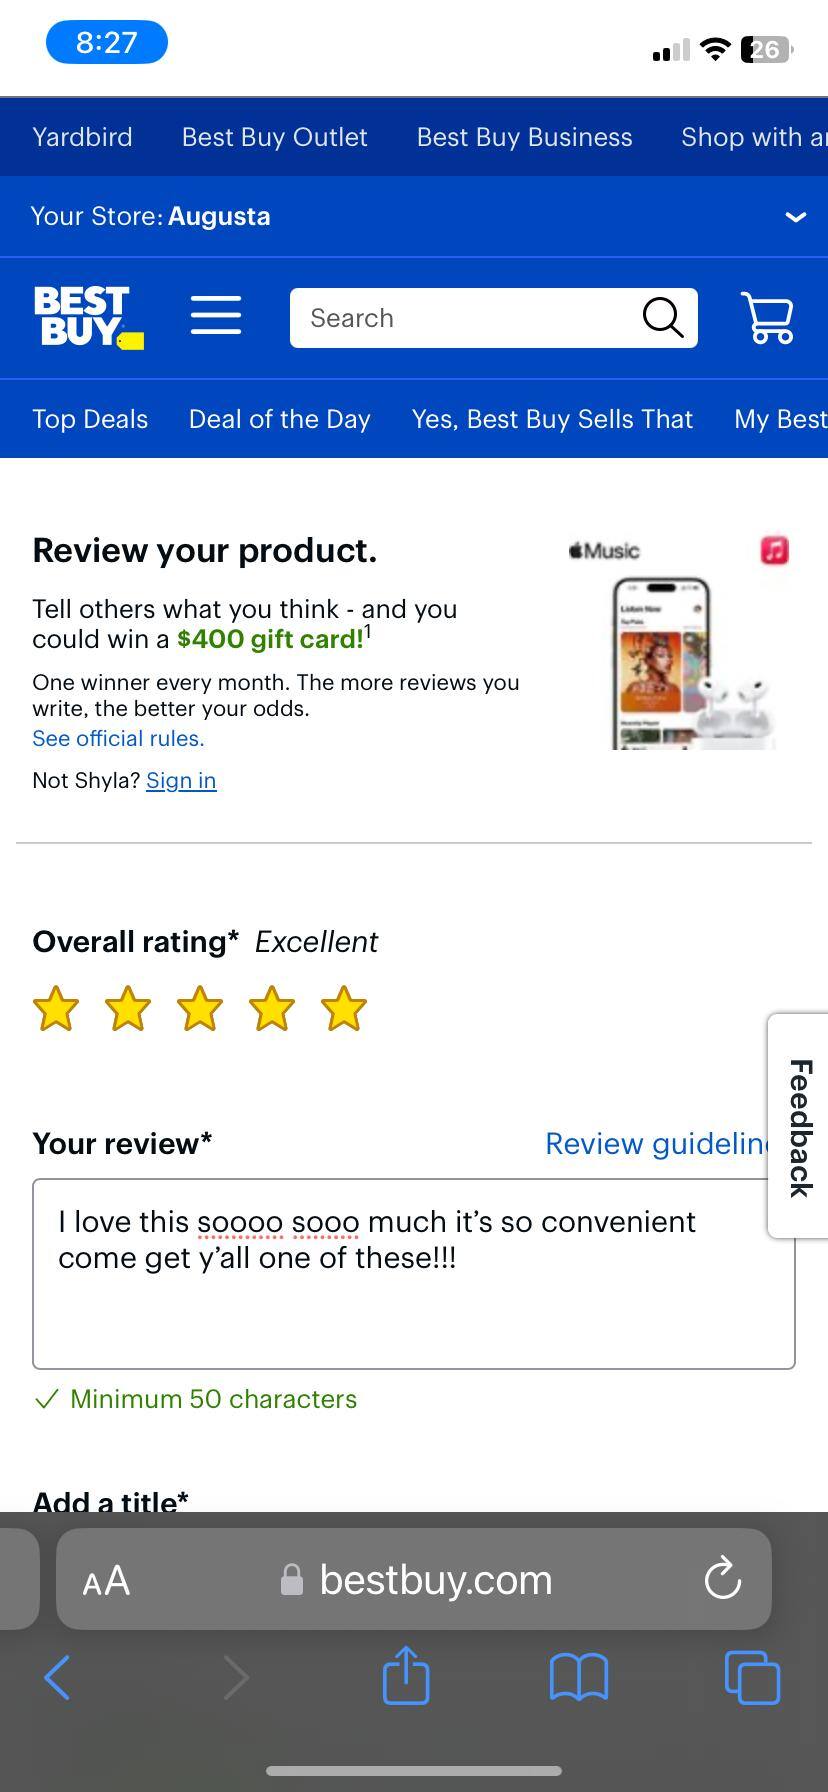Open the Deal of the Day tab

pyautogui.click(x=280, y=419)
